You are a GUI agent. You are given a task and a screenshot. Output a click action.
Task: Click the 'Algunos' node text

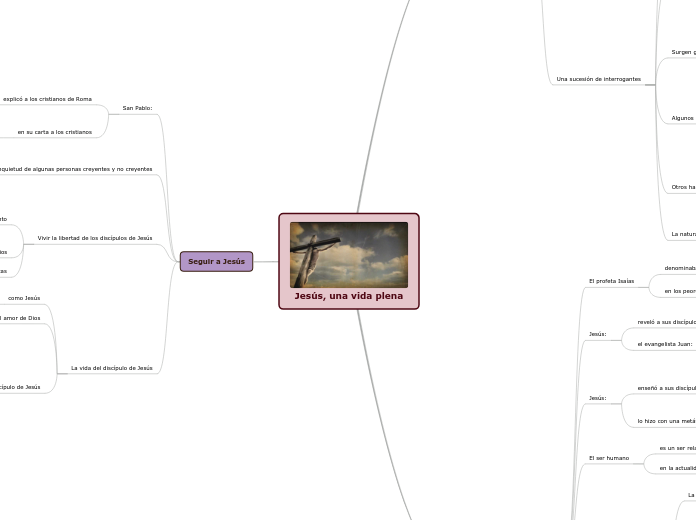(683, 118)
